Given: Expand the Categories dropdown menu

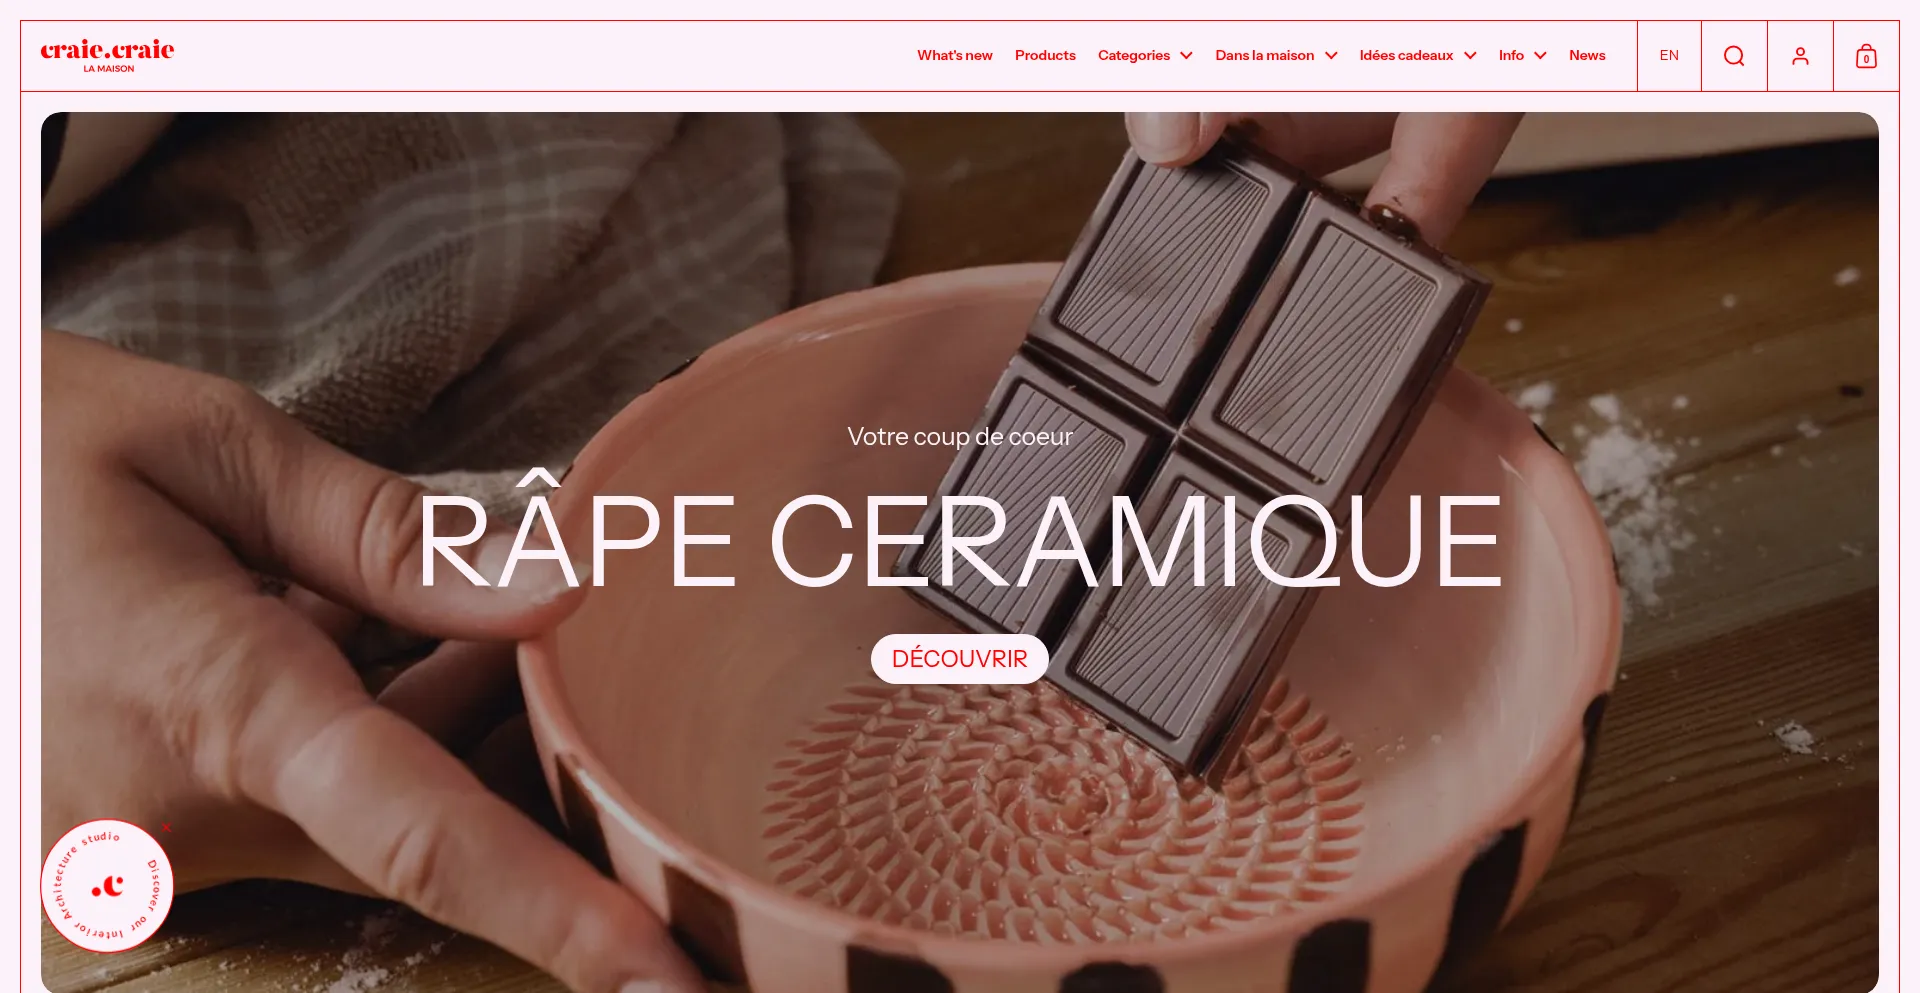Looking at the screenshot, I should tap(1145, 56).
